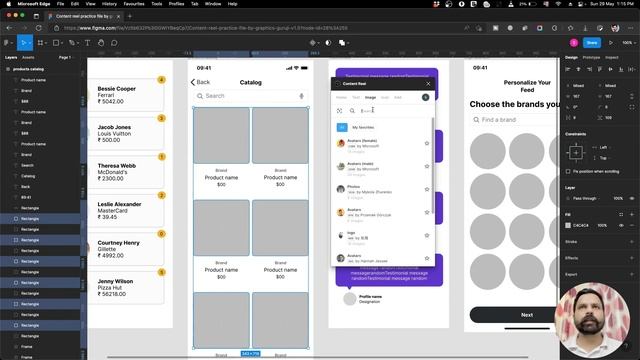Click the Present play icon
The width and height of the screenshot is (640, 360).
click(x=611, y=43)
